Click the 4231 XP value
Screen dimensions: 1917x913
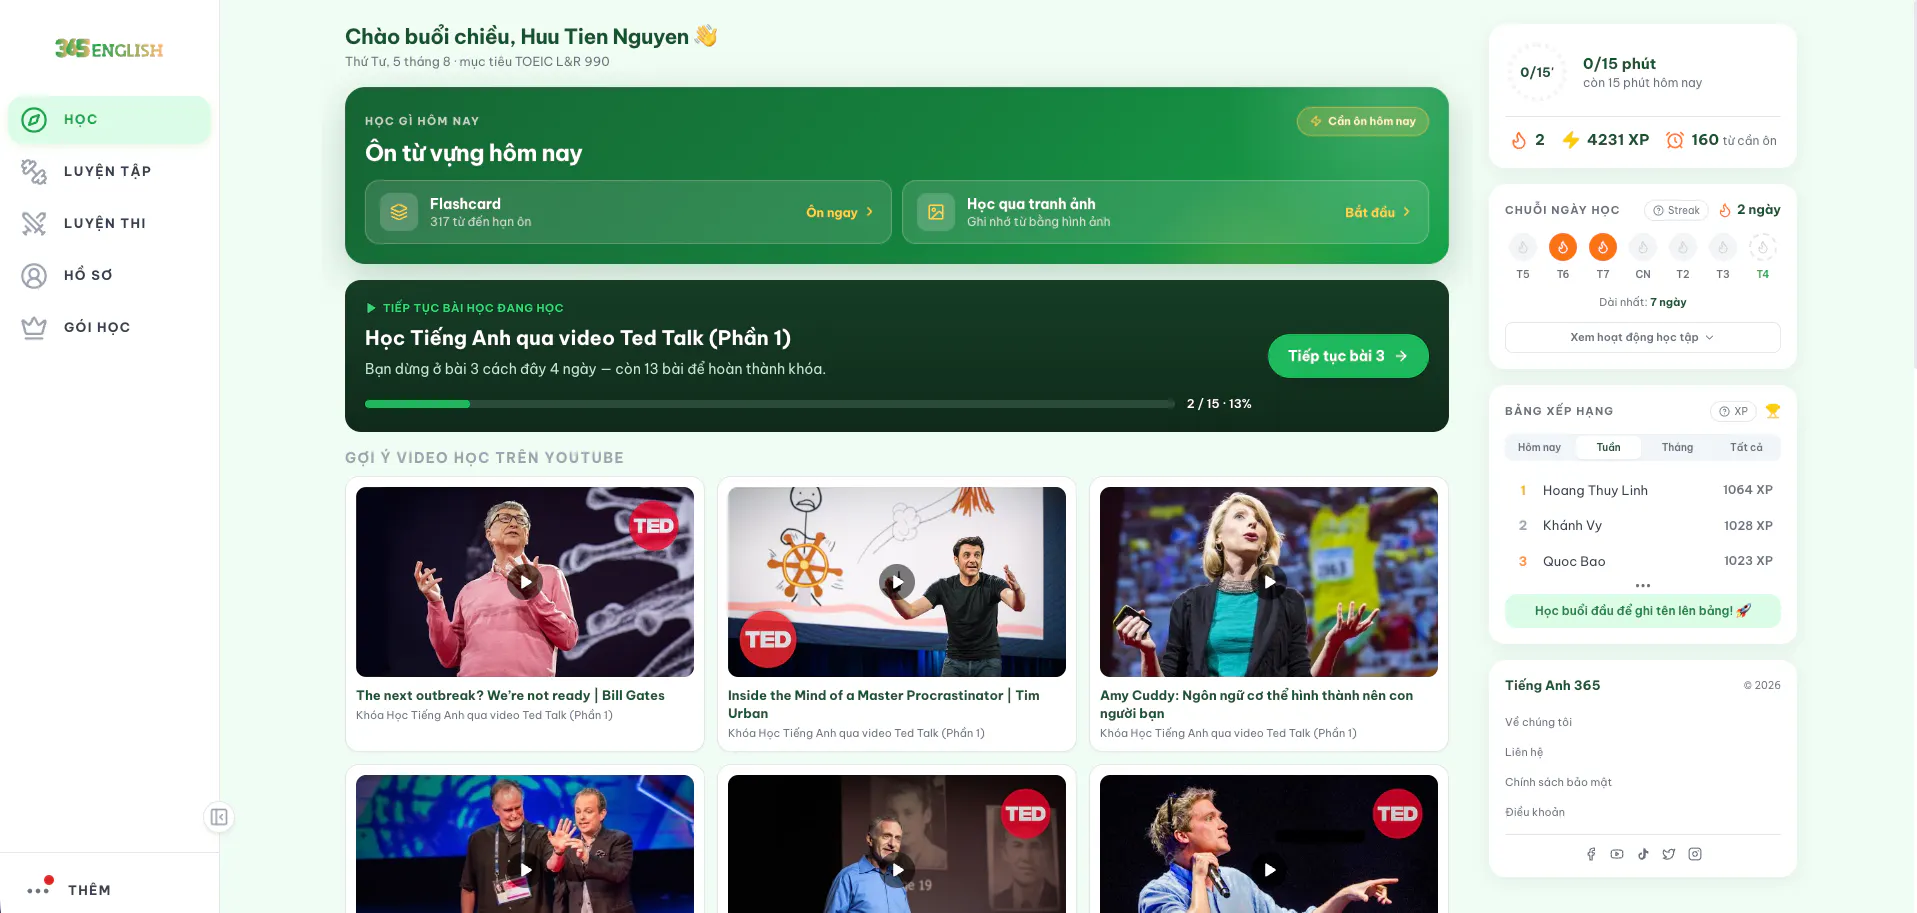pyautogui.click(x=1618, y=140)
